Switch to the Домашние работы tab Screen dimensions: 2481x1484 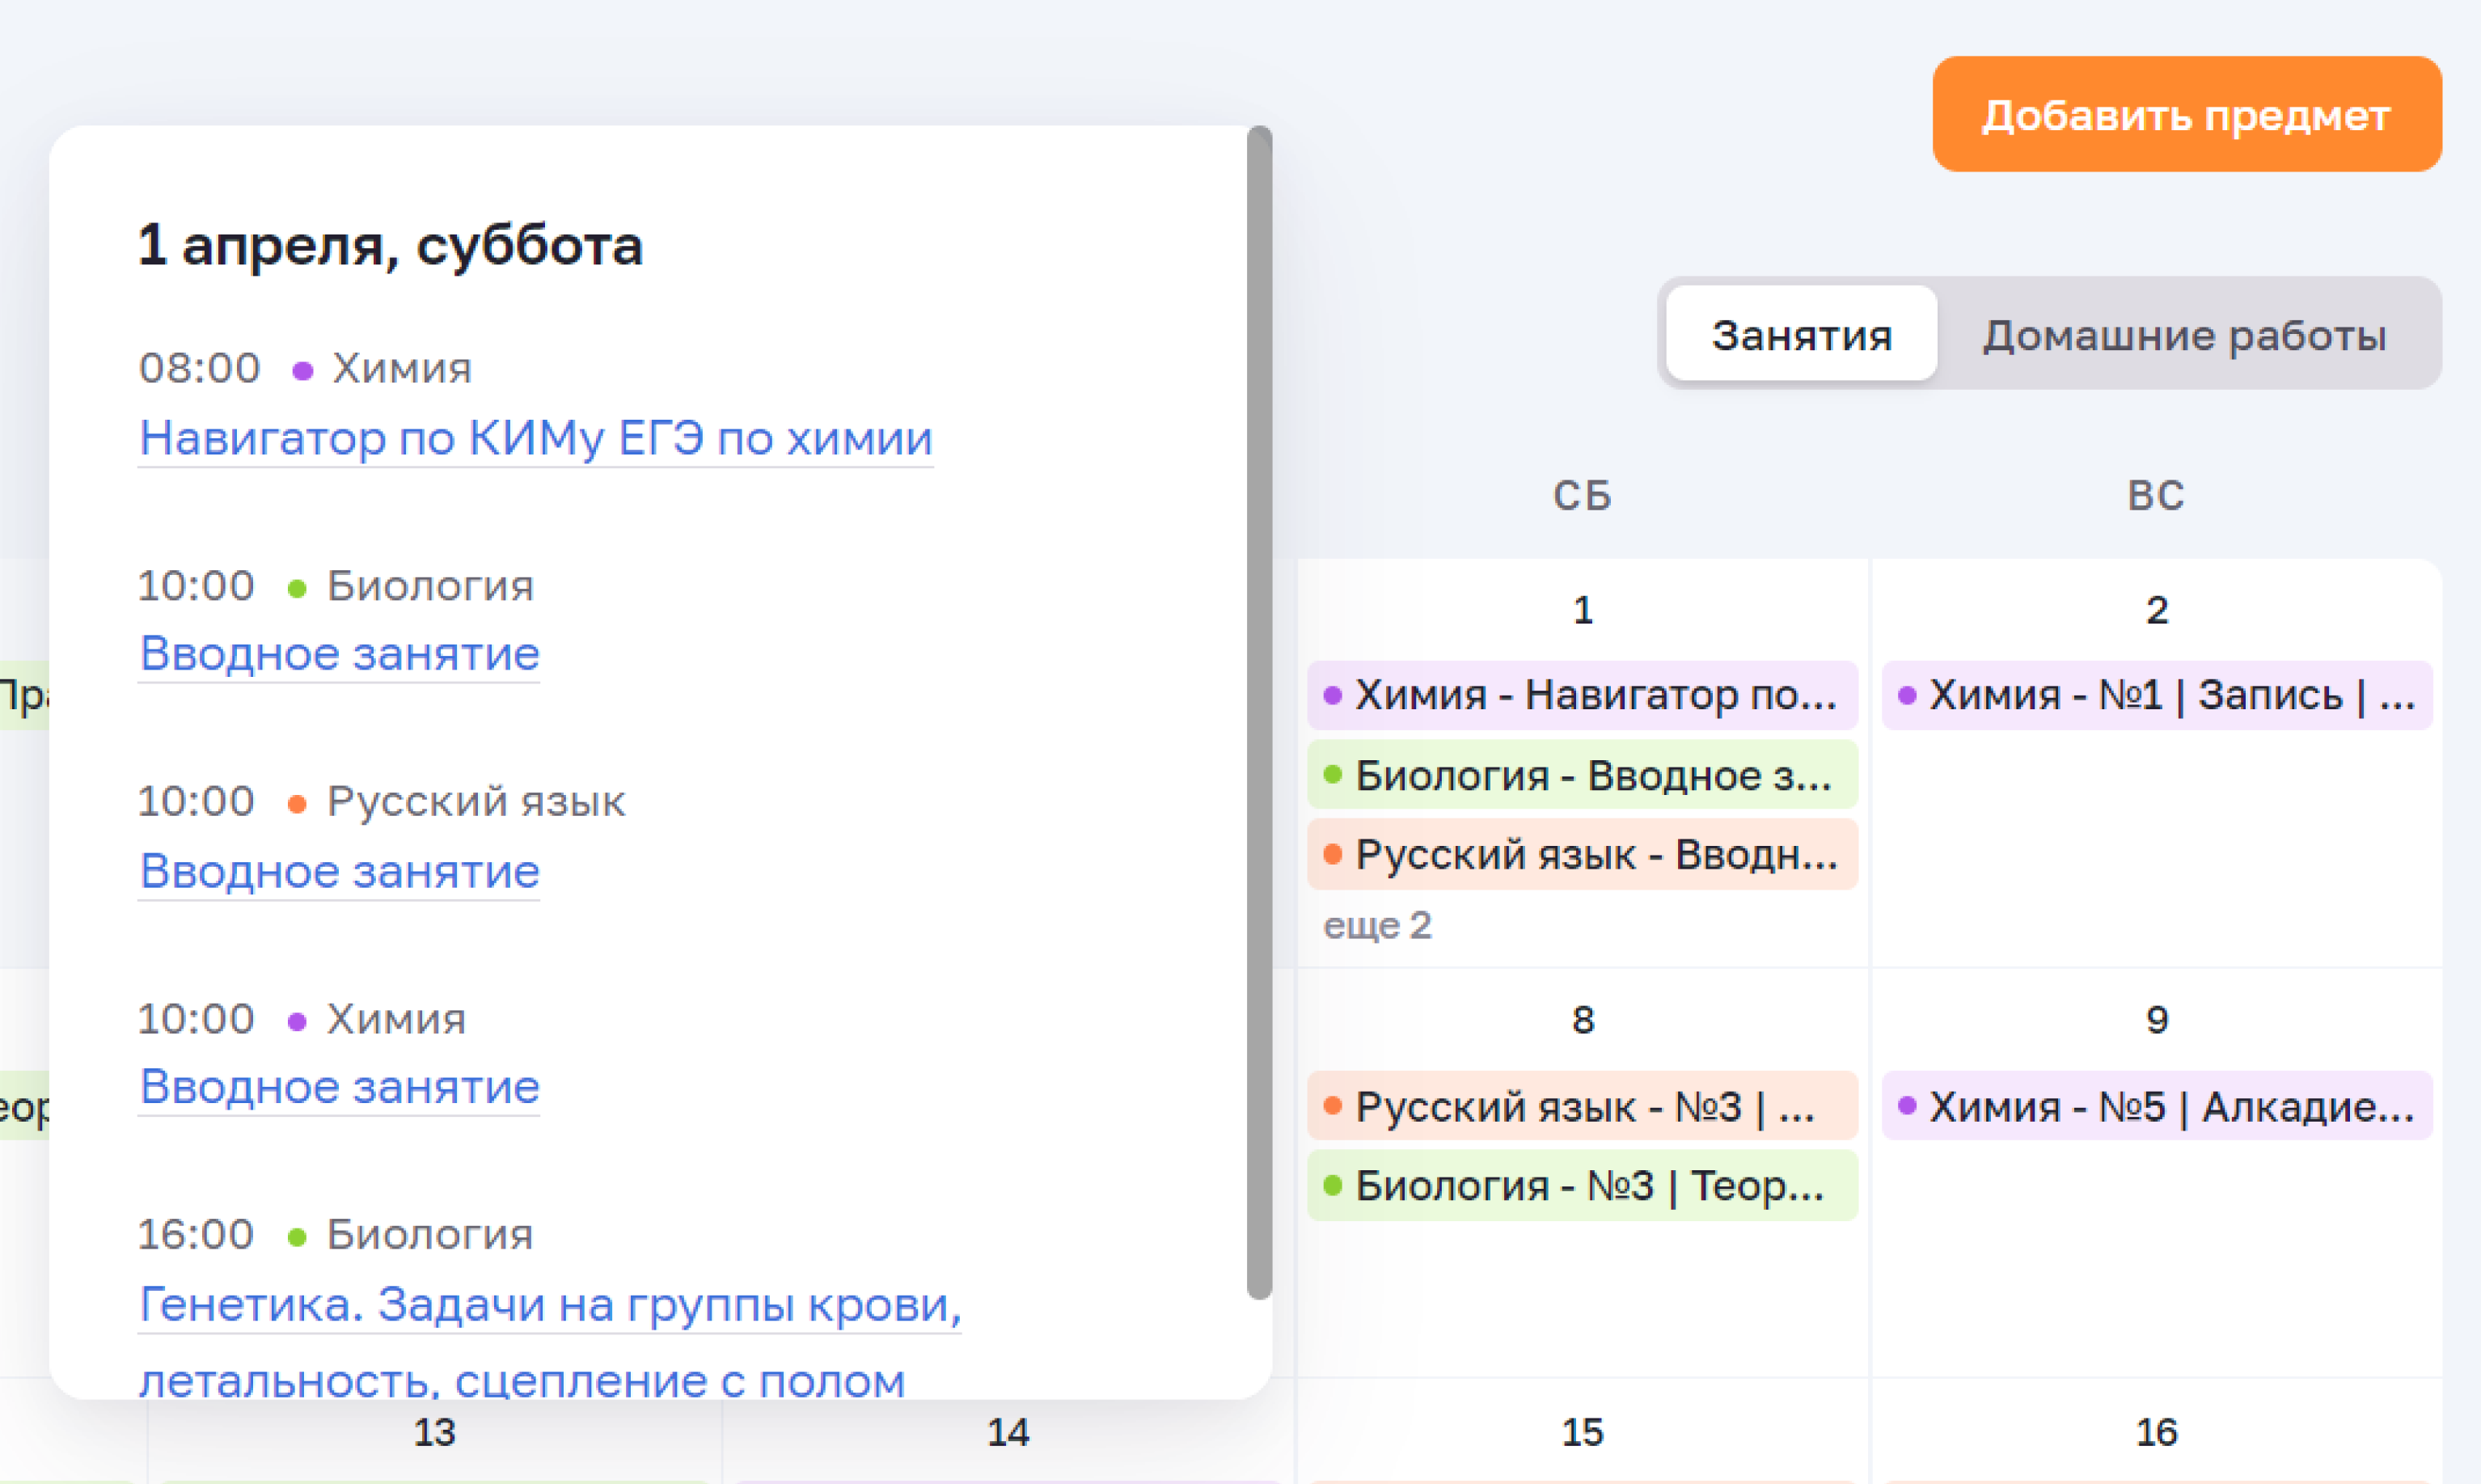tap(2185, 334)
